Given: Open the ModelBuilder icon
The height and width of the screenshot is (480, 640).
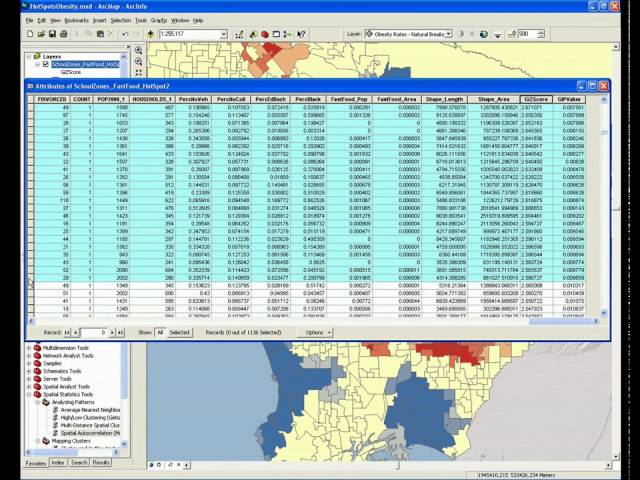Looking at the screenshot, I should click(x=288, y=34).
